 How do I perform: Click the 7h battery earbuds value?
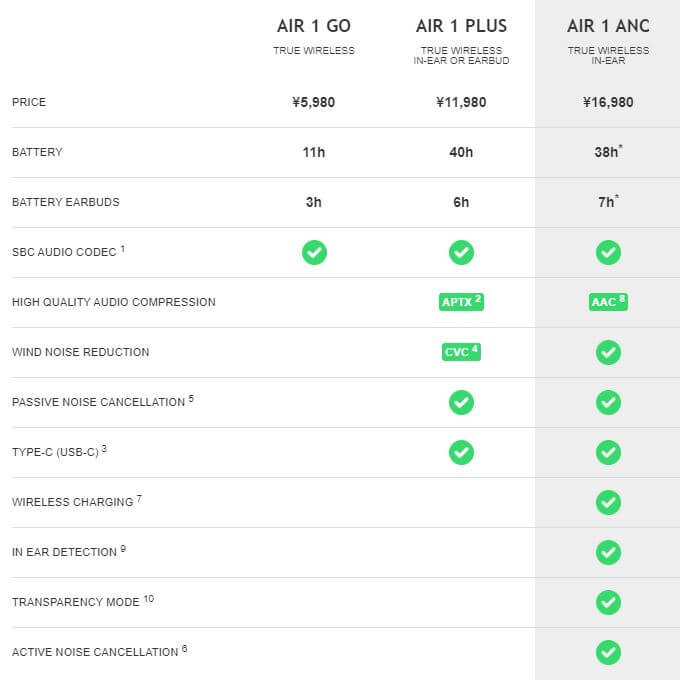(x=608, y=202)
